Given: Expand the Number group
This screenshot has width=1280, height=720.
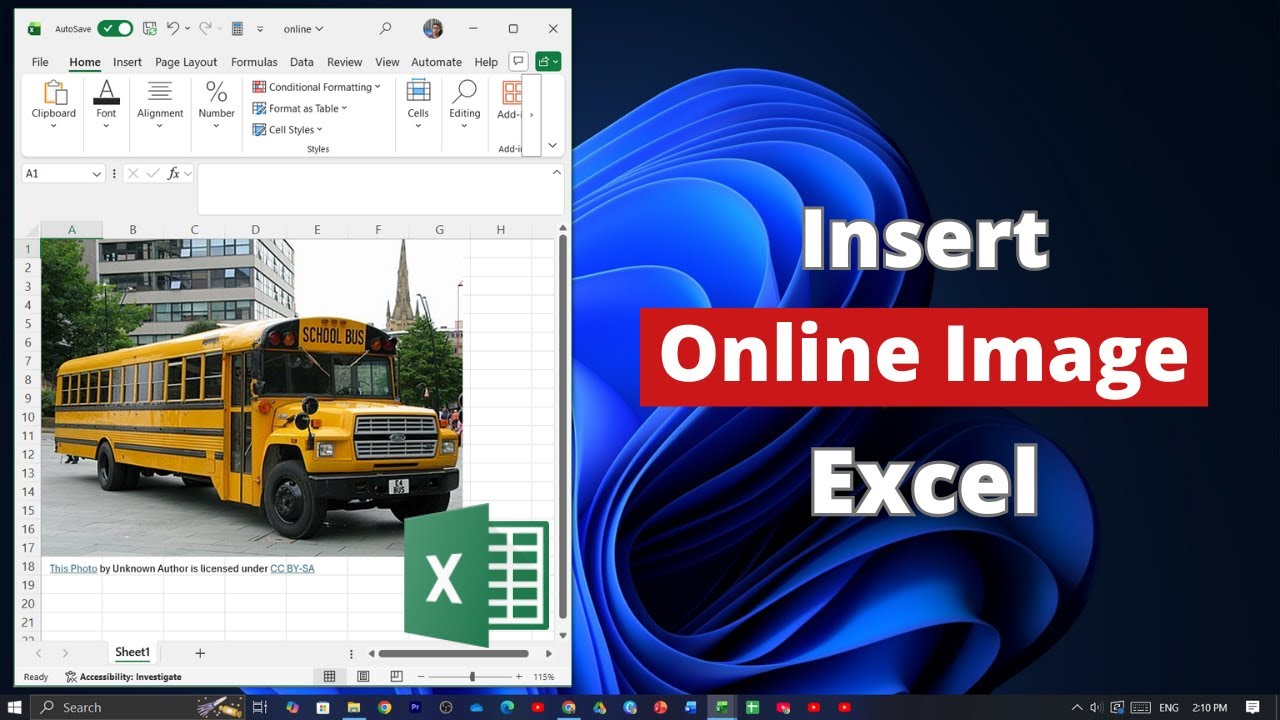Looking at the screenshot, I should coord(216,104).
